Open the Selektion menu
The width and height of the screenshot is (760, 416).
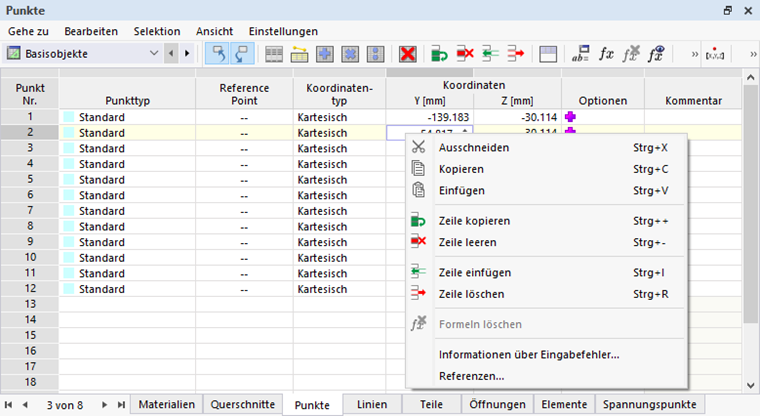point(157,32)
